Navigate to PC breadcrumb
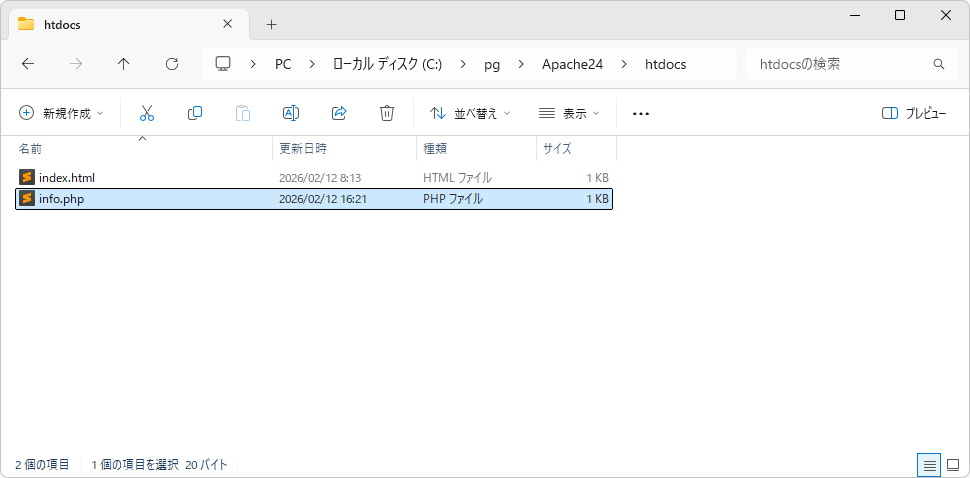Screen dimensions: 970x478 pyautogui.click(x=283, y=64)
